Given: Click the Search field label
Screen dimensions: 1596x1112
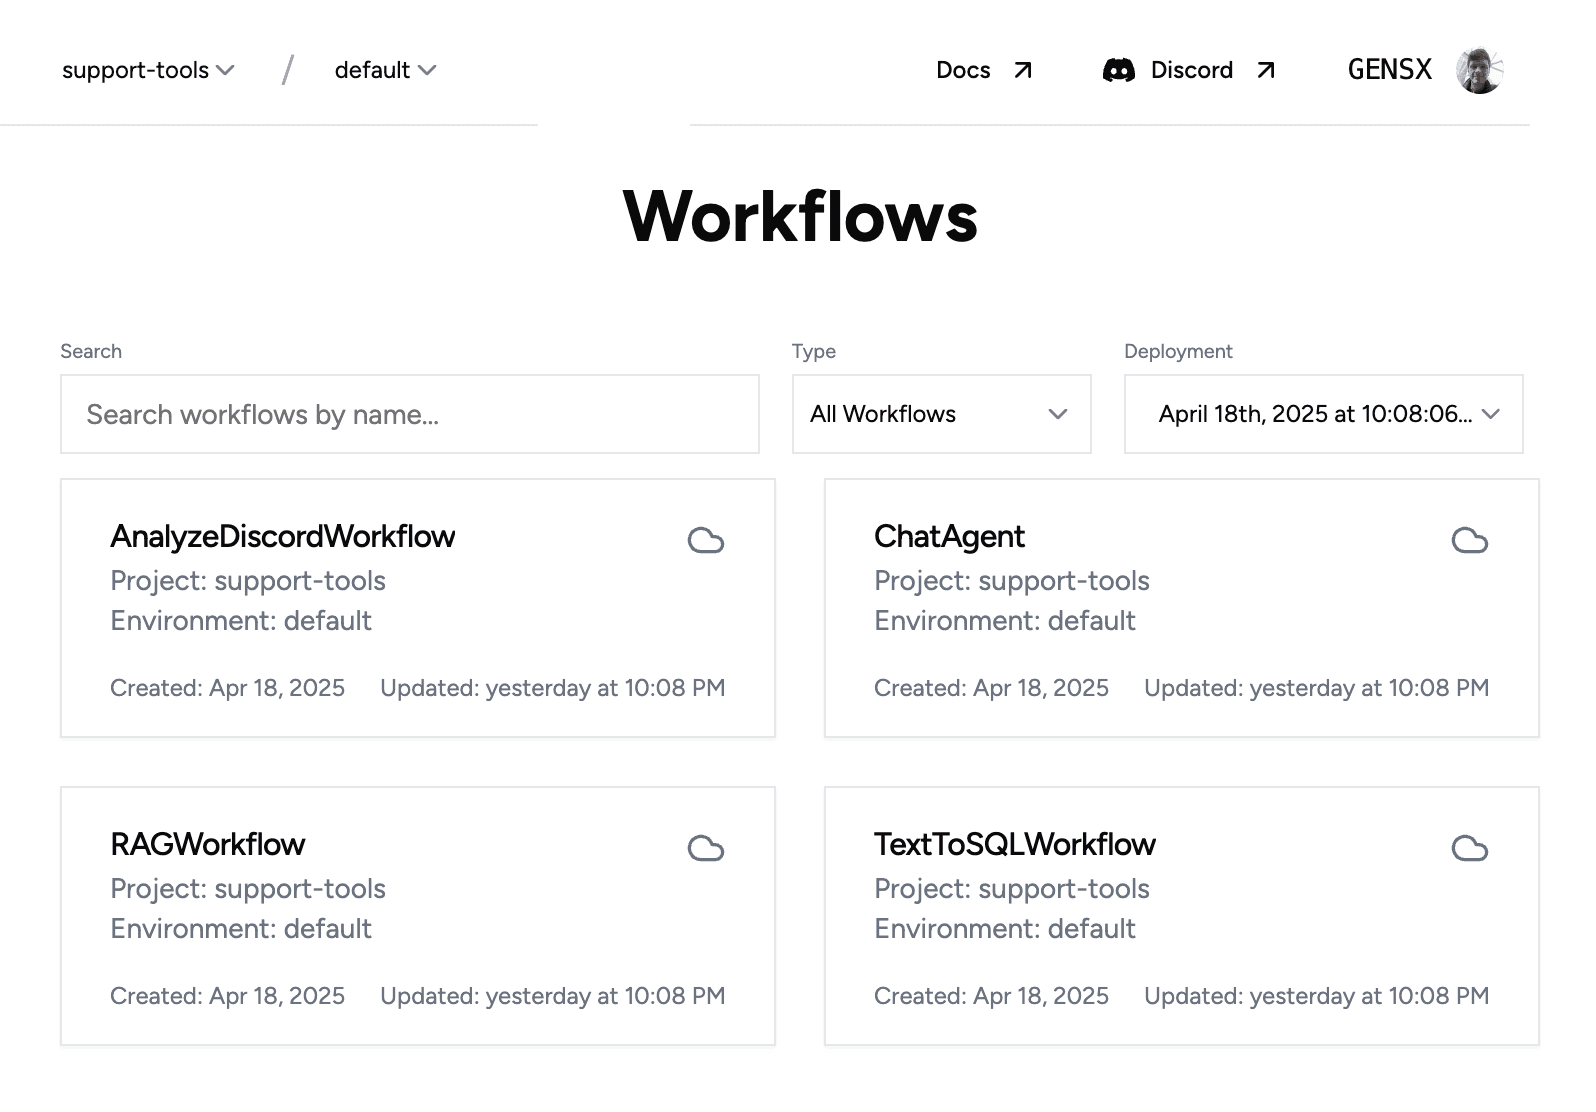Looking at the screenshot, I should pyautogui.click(x=91, y=351).
